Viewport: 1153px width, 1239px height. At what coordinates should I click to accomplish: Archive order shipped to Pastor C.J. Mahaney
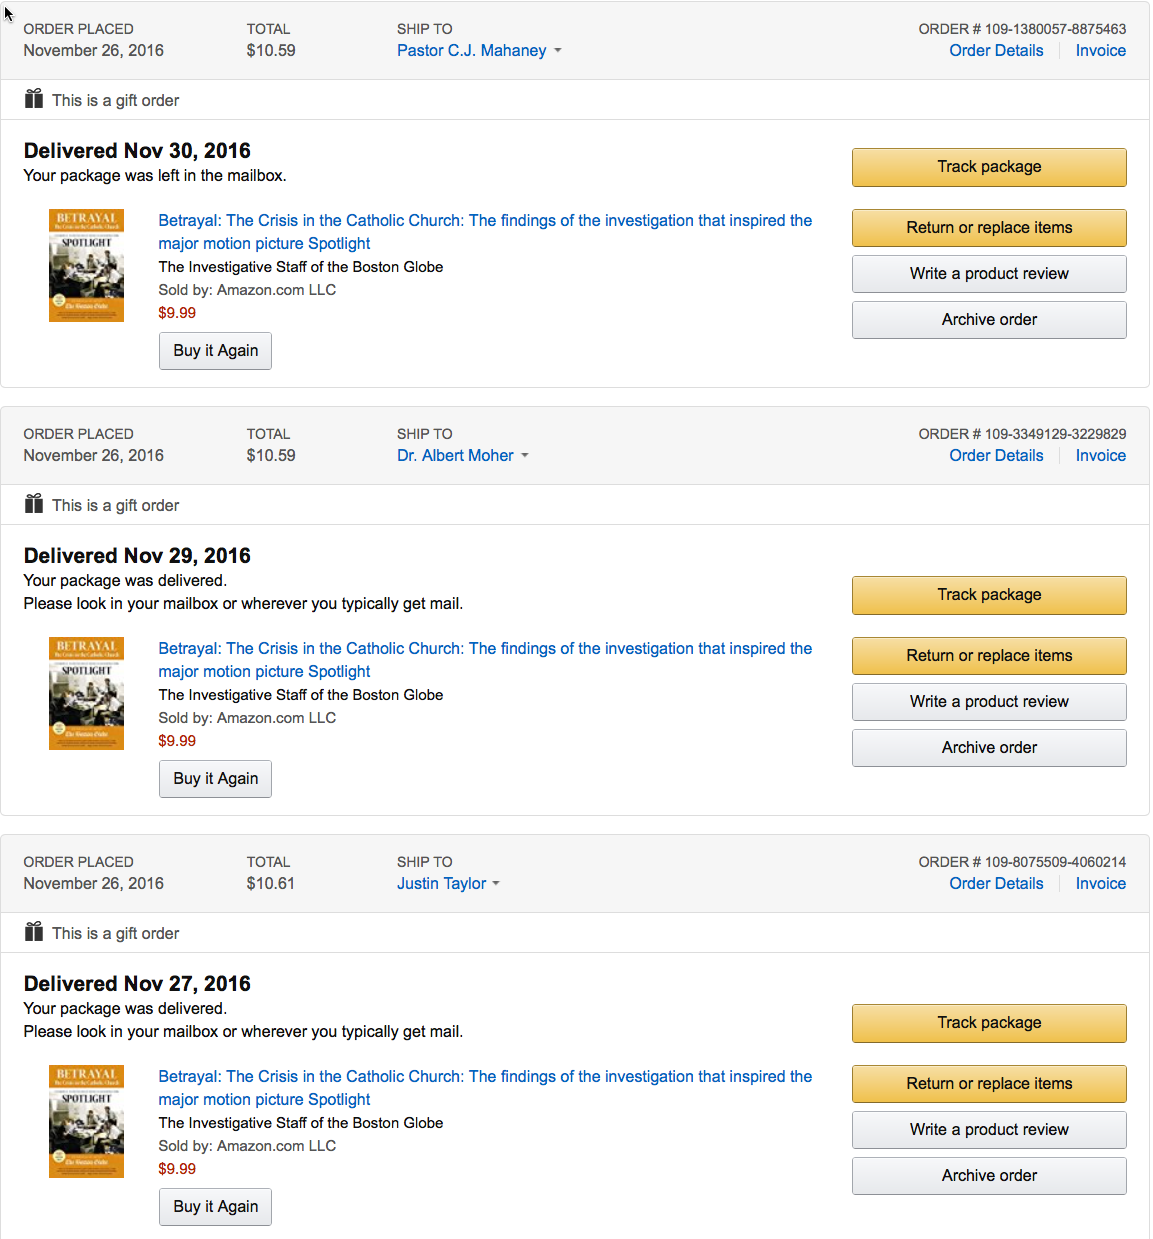(x=989, y=320)
